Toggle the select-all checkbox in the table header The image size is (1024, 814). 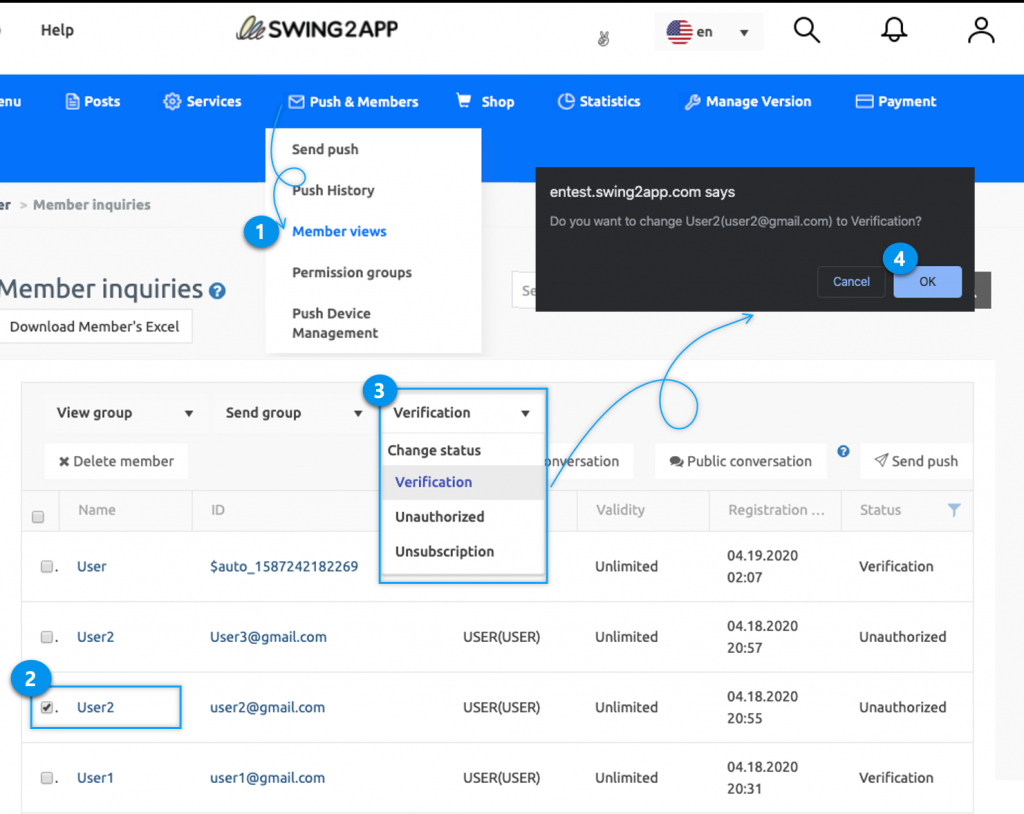pyautogui.click(x=38, y=516)
